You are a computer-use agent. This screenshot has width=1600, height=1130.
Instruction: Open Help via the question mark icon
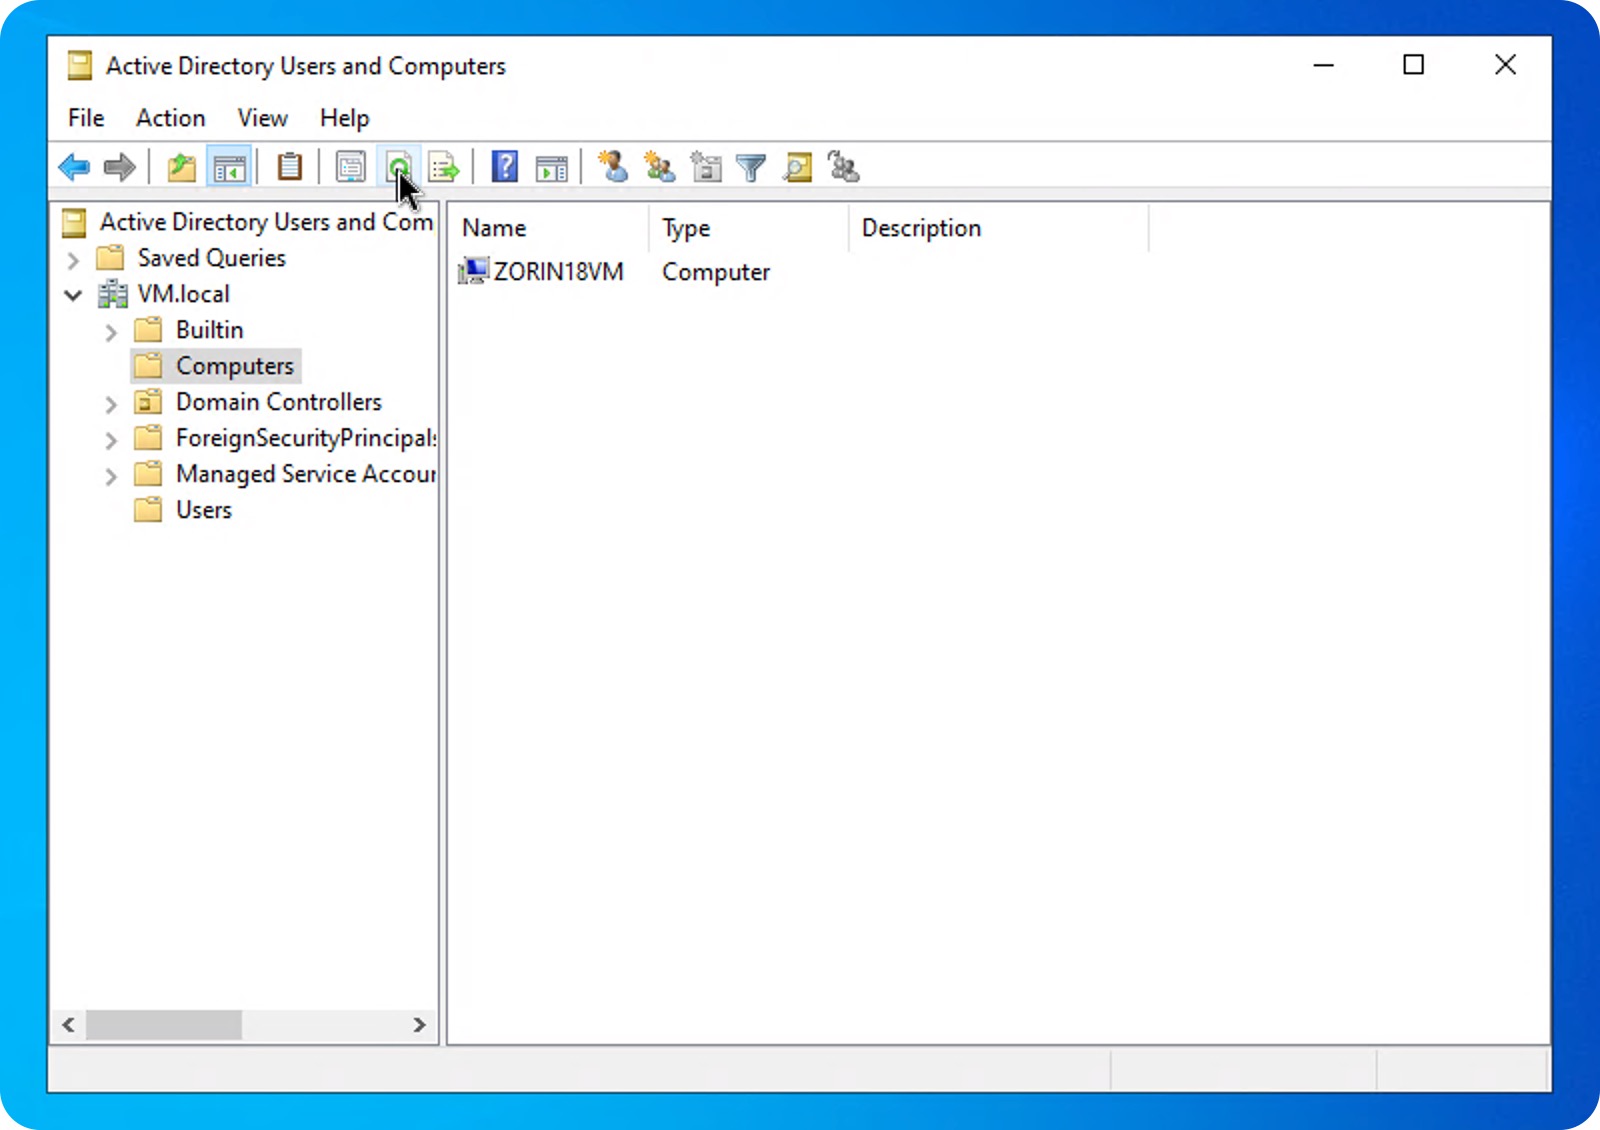(505, 167)
